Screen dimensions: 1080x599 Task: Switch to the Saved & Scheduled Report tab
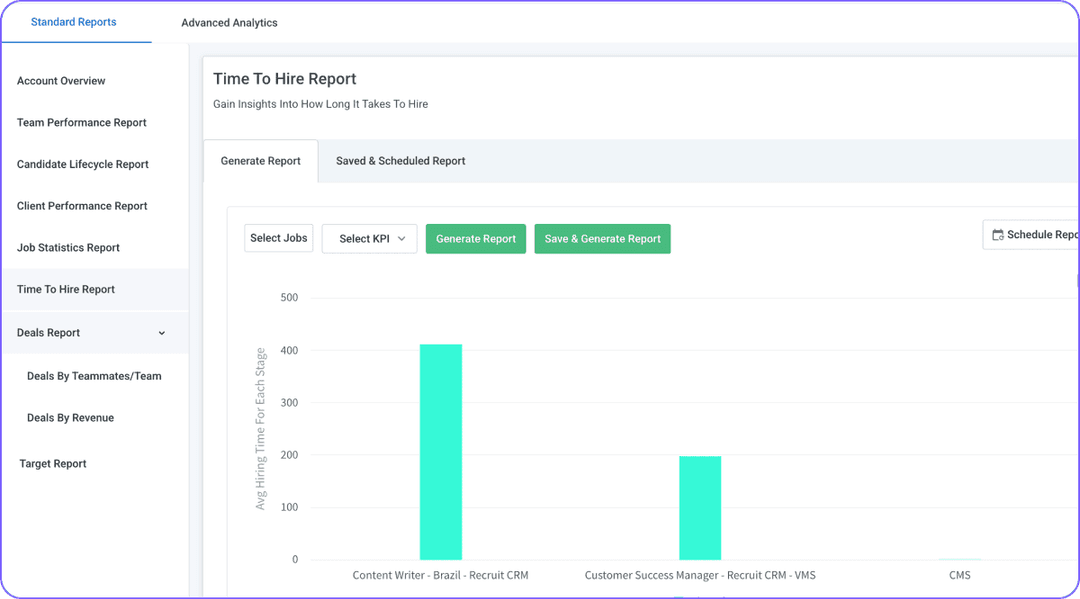pyautogui.click(x=400, y=160)
